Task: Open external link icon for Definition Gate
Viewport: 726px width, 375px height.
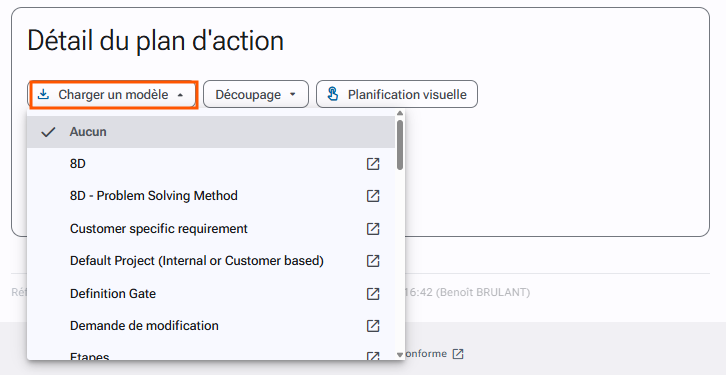Action: (x=373, y=294)
